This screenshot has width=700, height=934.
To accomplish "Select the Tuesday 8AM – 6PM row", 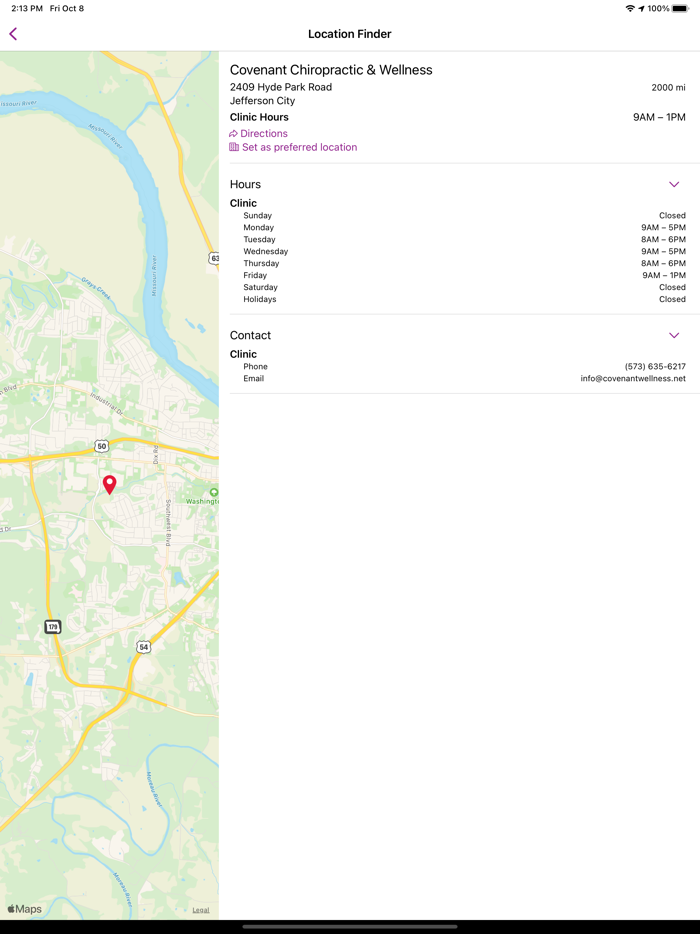I will point(464,239).
